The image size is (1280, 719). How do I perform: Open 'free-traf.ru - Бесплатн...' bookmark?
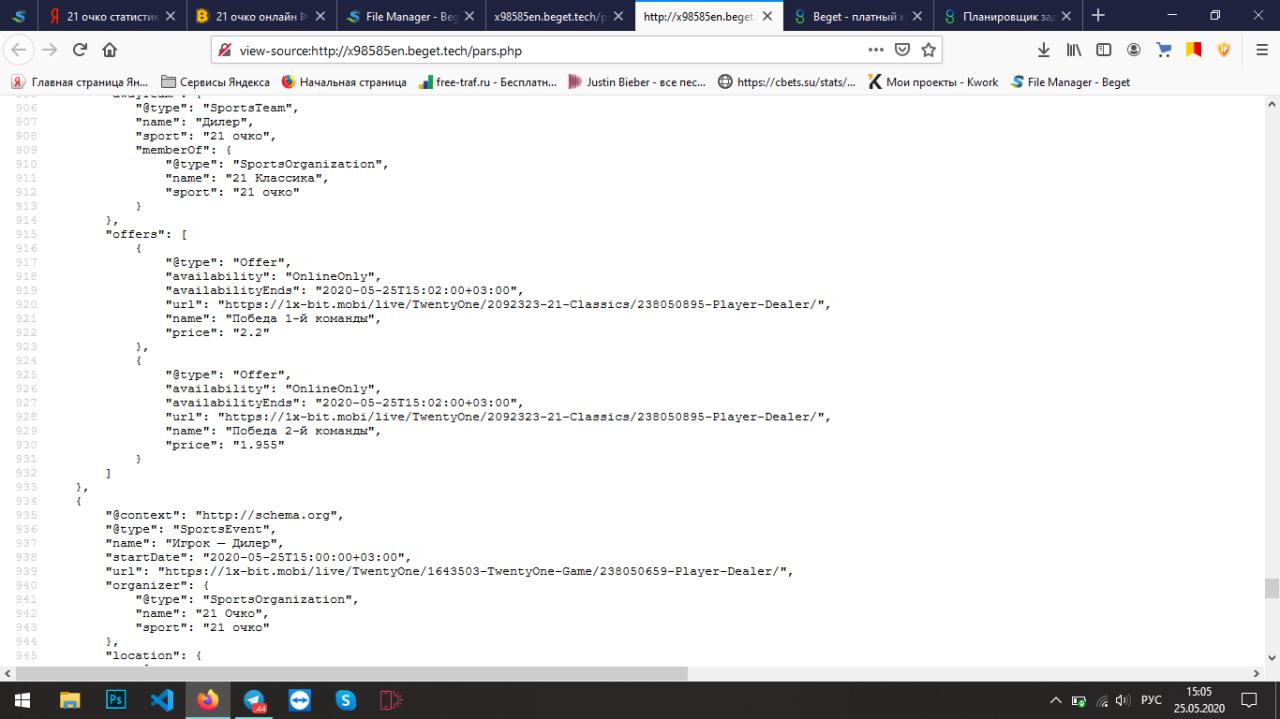coord(488,82)
